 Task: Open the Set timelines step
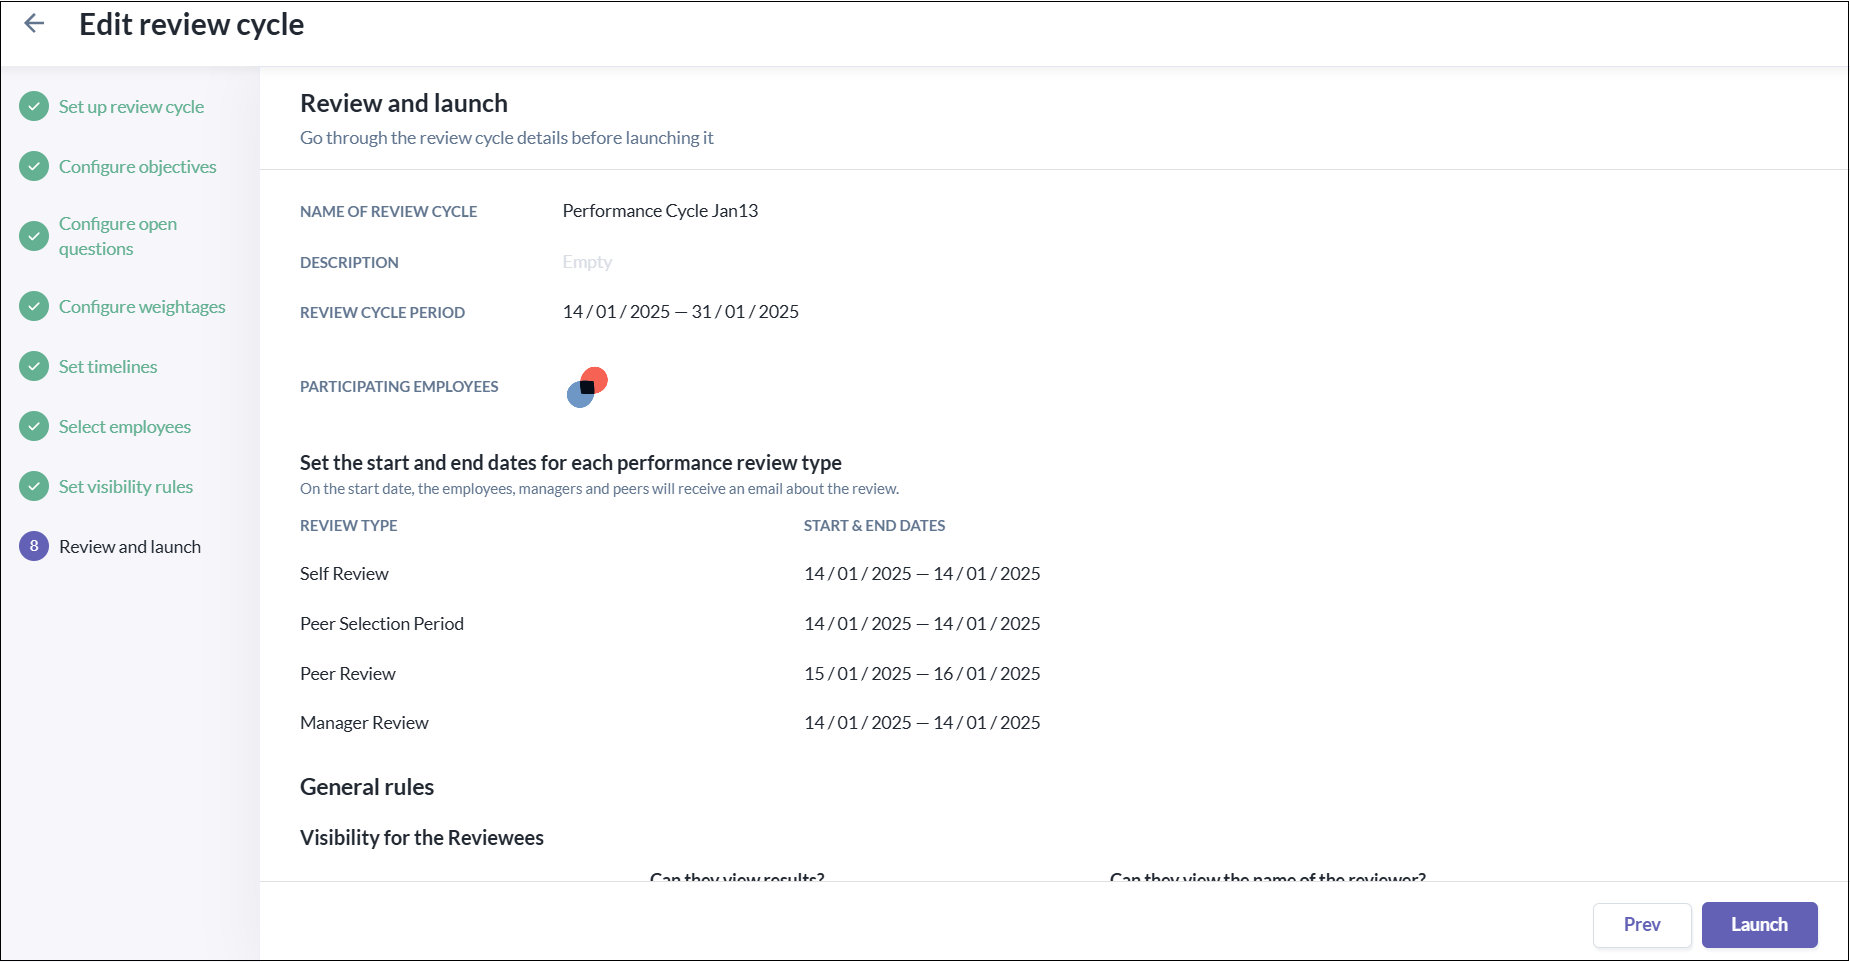[x=108, y=367]
